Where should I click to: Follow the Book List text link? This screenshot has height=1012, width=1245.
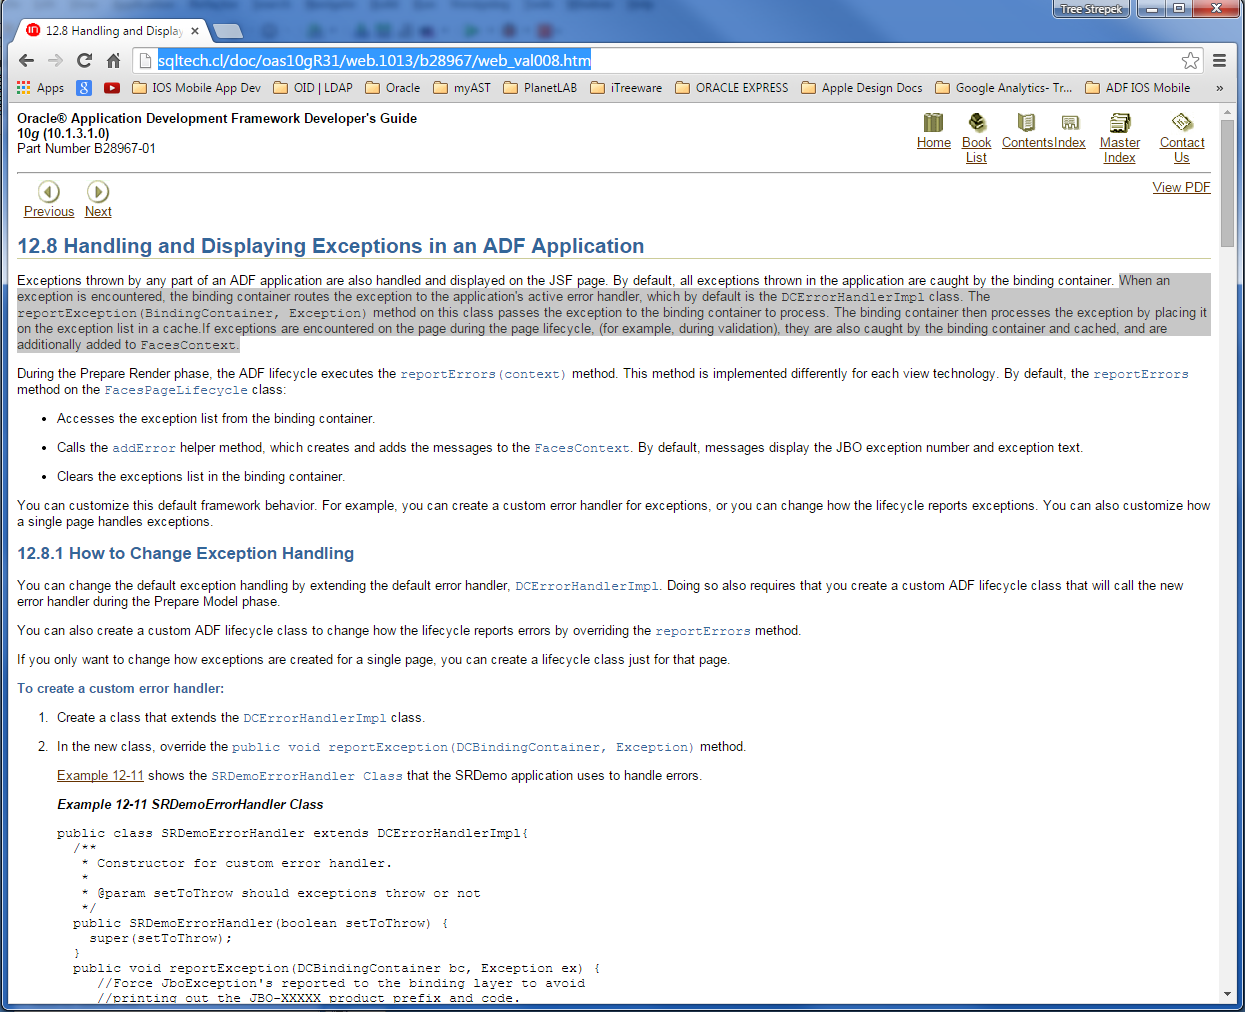click(977, 150)
